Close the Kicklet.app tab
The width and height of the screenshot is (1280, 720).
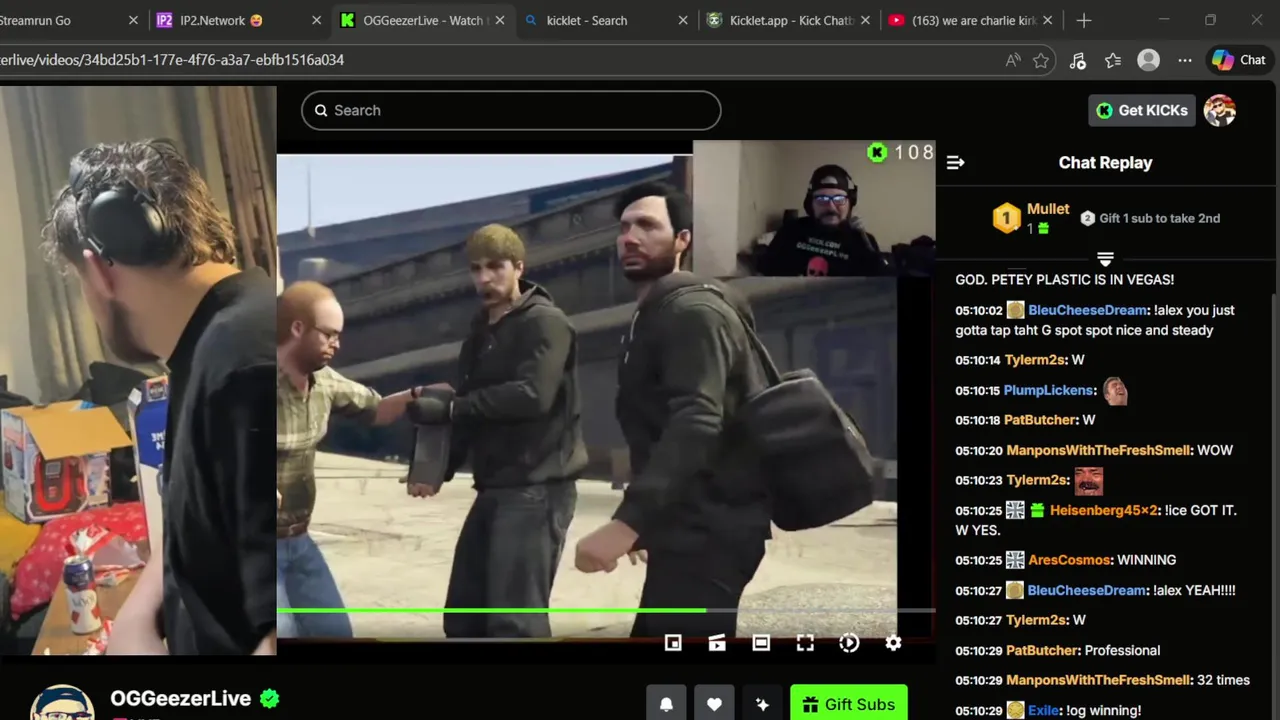(866, 20)
